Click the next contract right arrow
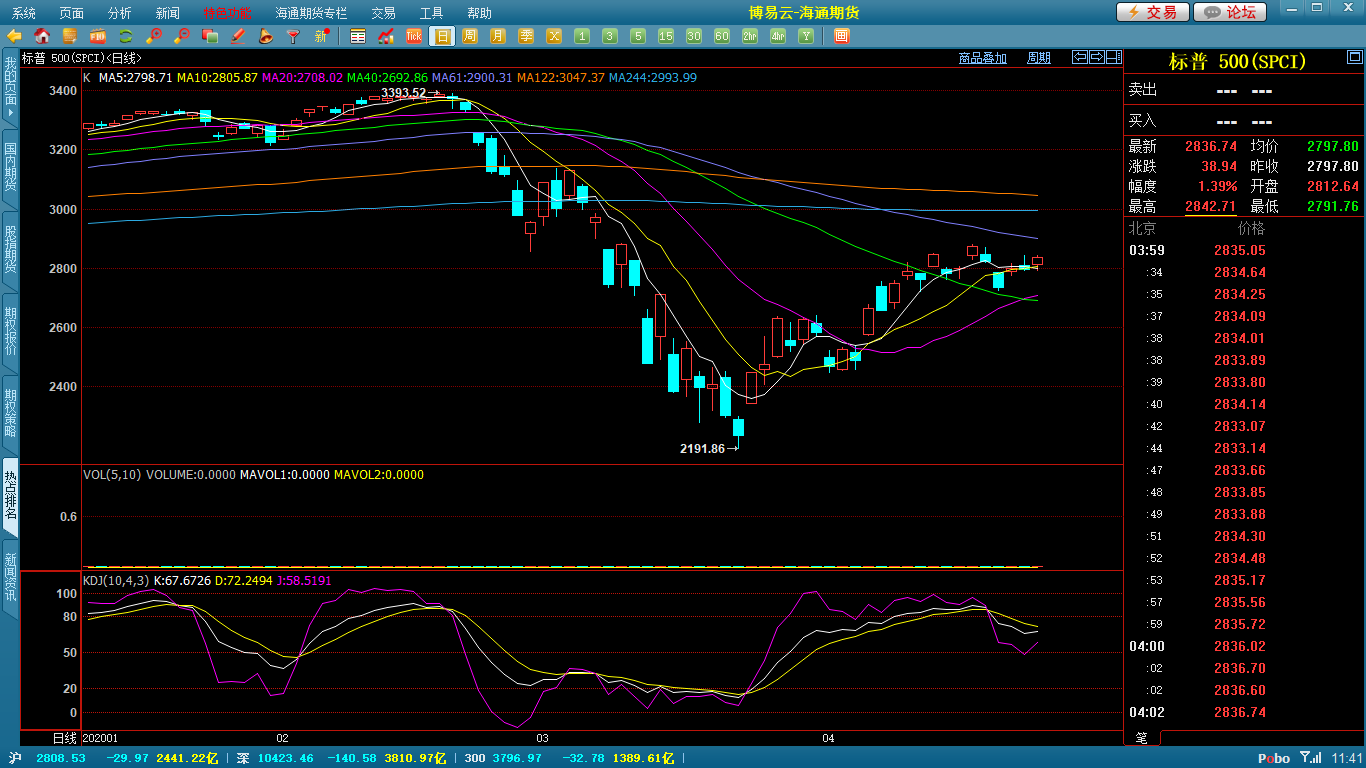The height and width of the screenshot is (768, 1366). 1096,57
